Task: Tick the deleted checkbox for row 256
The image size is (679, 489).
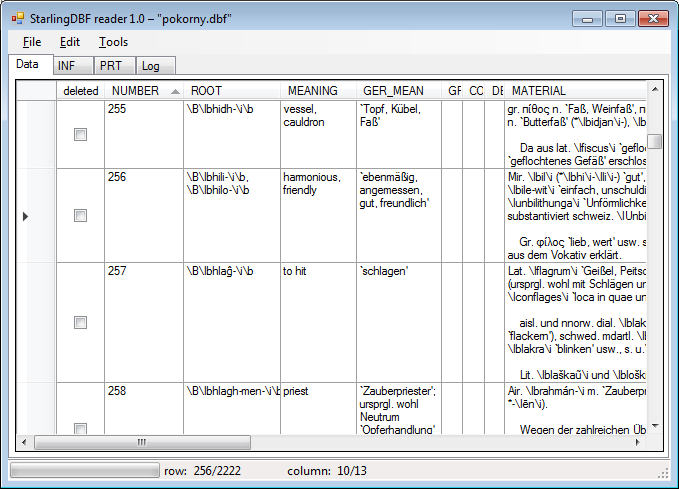Action: [80, 215]
